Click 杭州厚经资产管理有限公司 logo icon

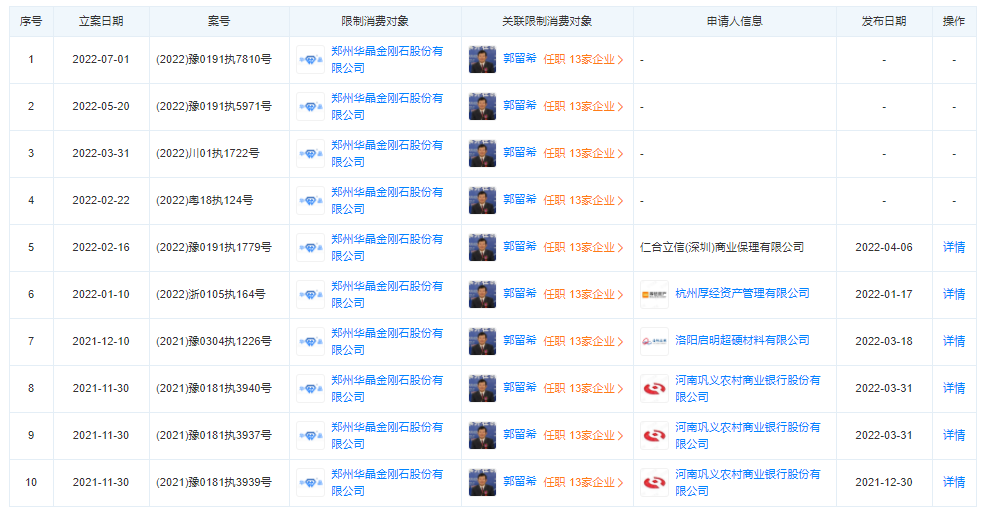654,294
